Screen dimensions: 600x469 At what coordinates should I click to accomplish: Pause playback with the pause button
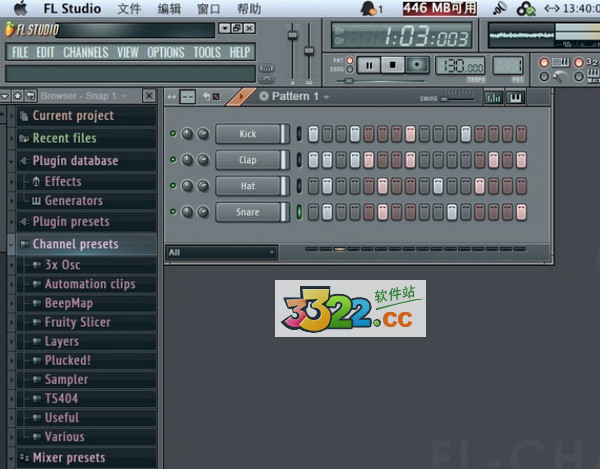(x=369, y=65)
